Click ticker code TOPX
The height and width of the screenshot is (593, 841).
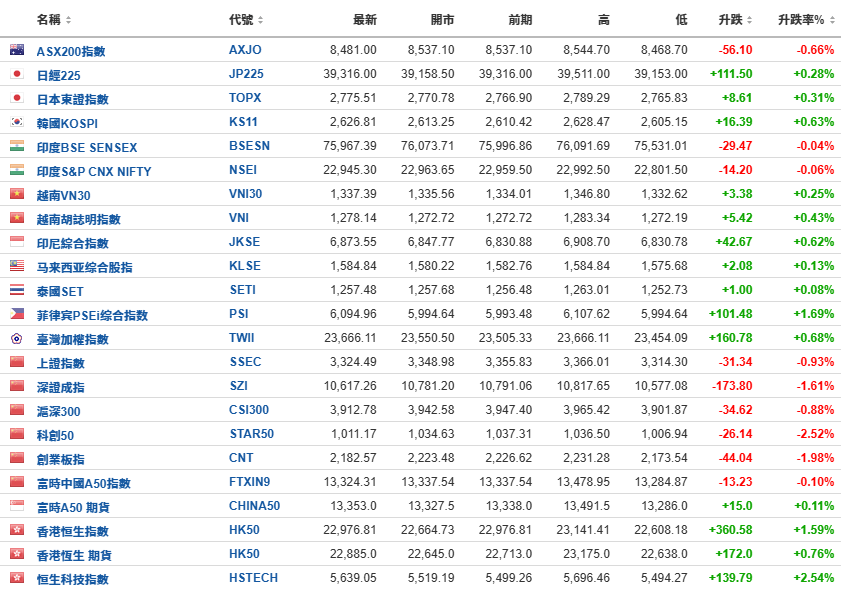[x=245, y=98]
